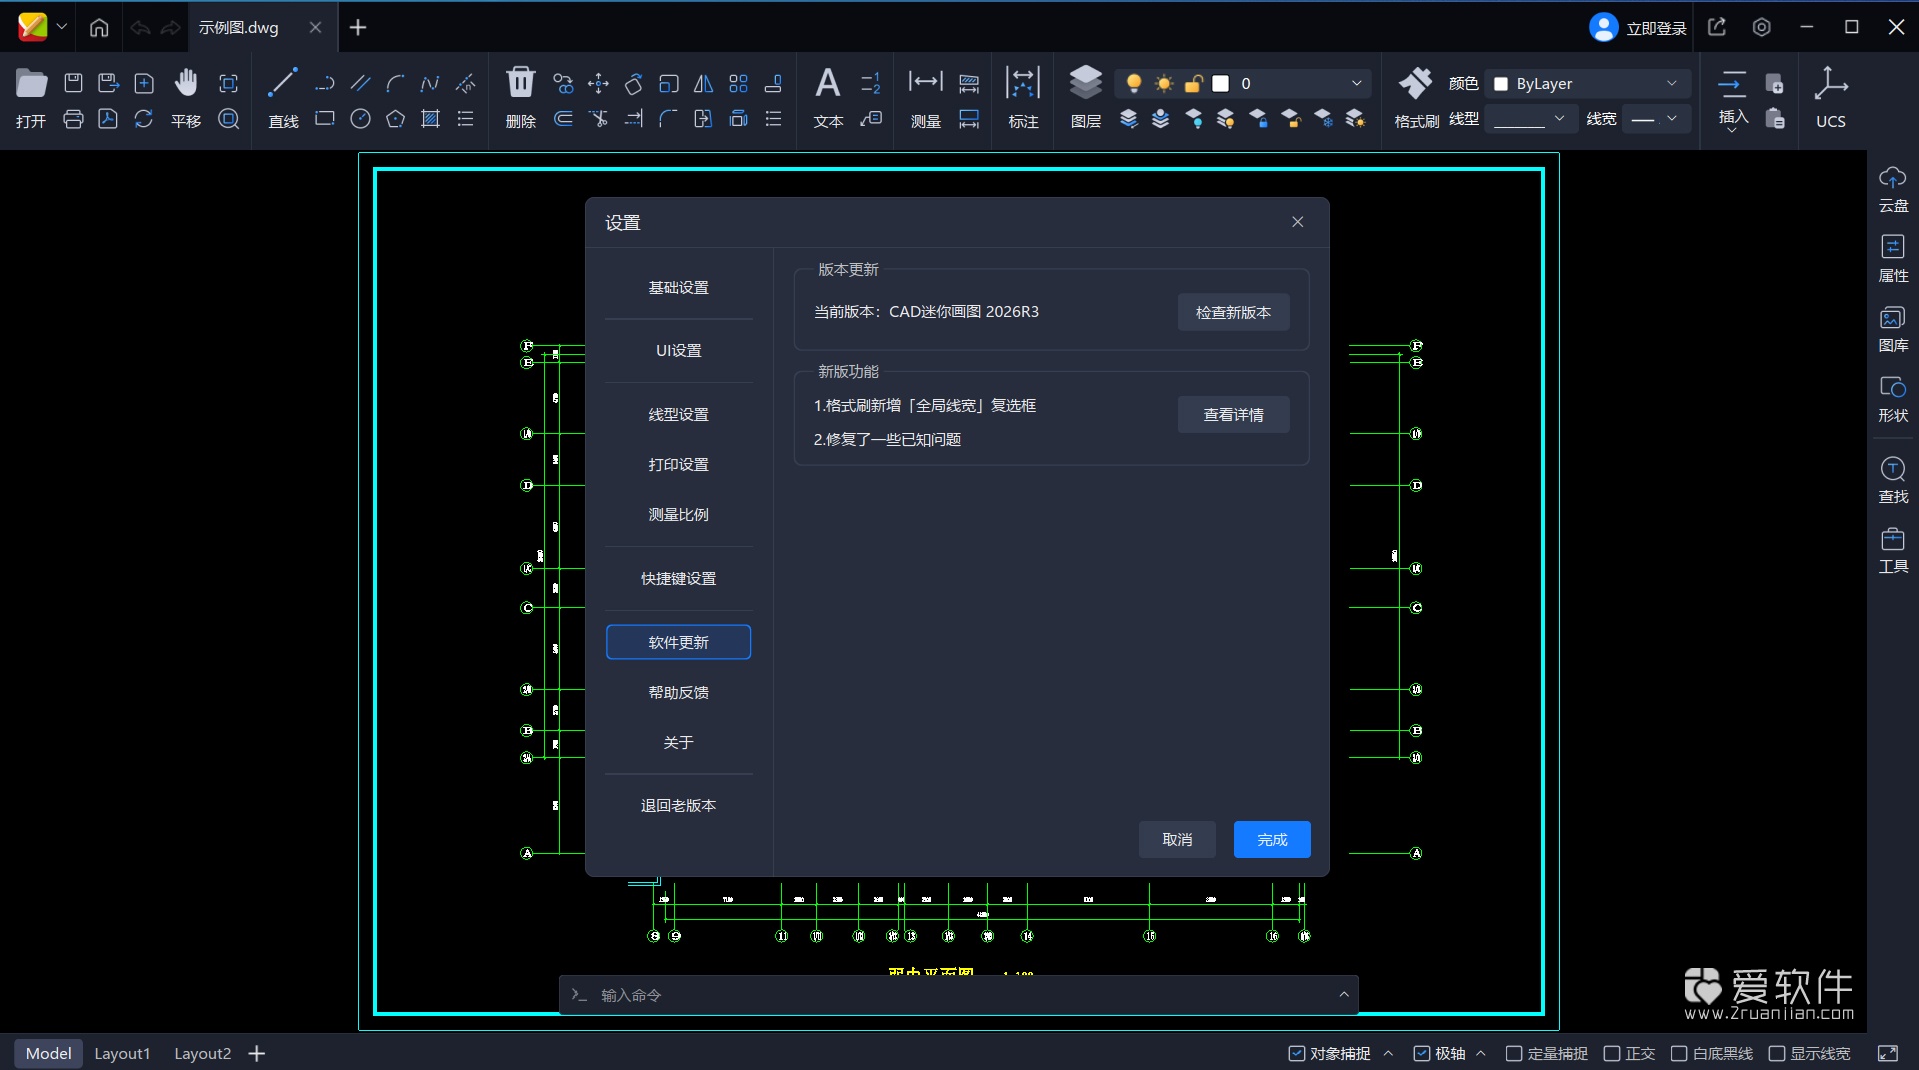1919x1070 pixels.
Task: Click the 打开 folder icon
Action: point(31,85)
